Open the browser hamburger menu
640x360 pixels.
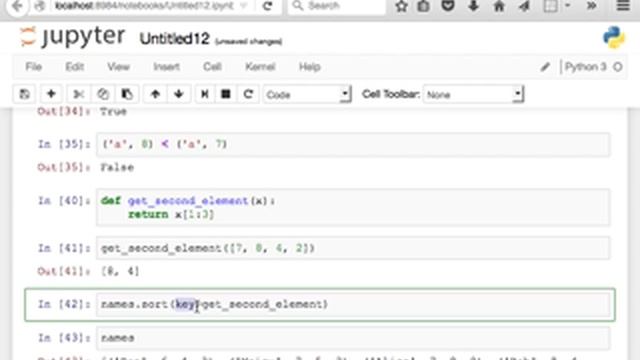(x=623, y=6)
